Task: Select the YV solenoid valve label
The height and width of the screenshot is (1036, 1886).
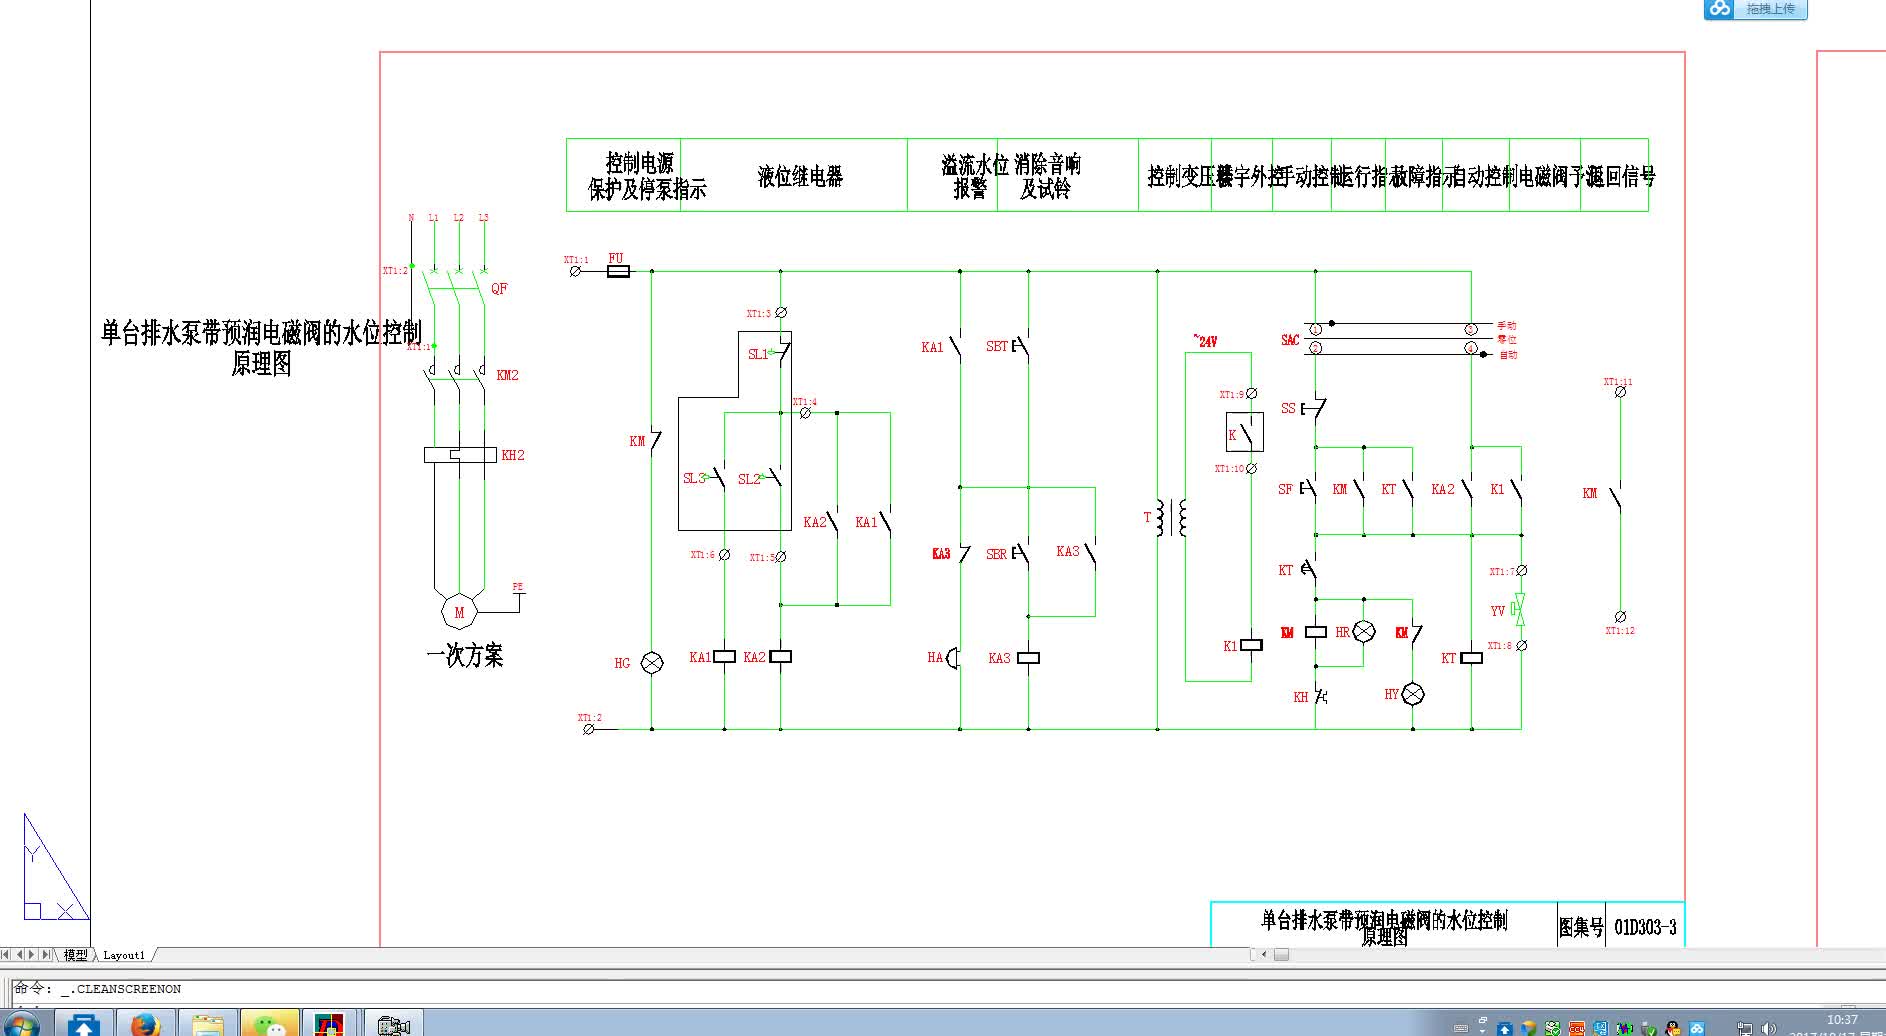Action: 1497,611
